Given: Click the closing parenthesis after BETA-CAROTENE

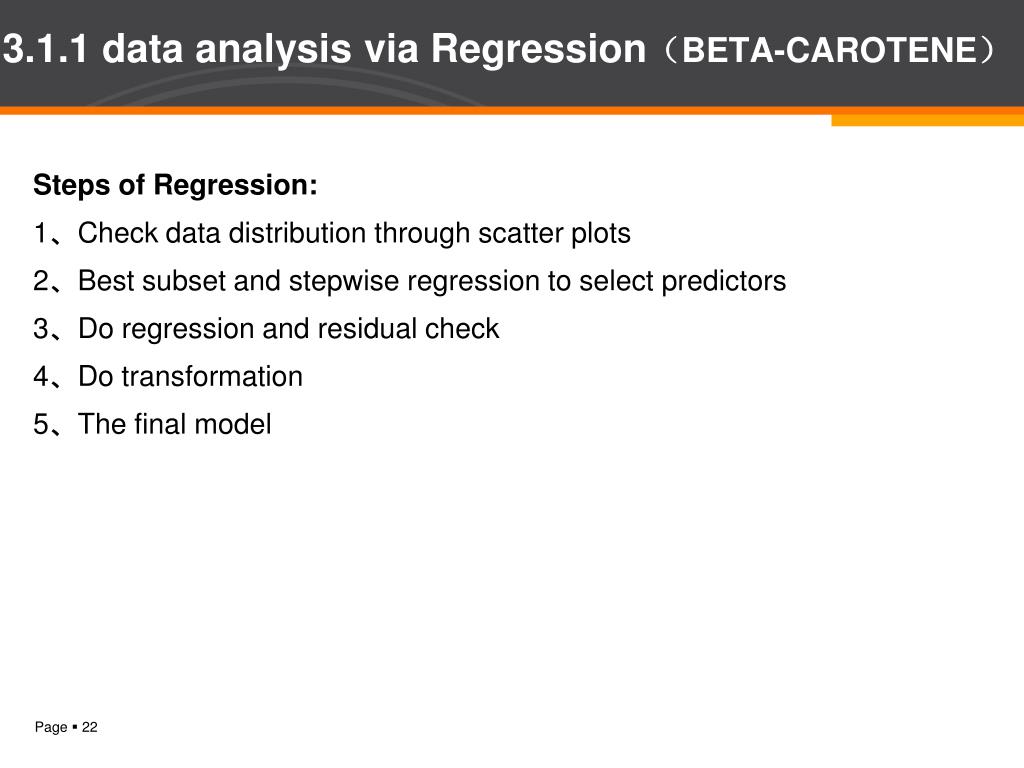Looking at the screenshot, I should (988, 51).
